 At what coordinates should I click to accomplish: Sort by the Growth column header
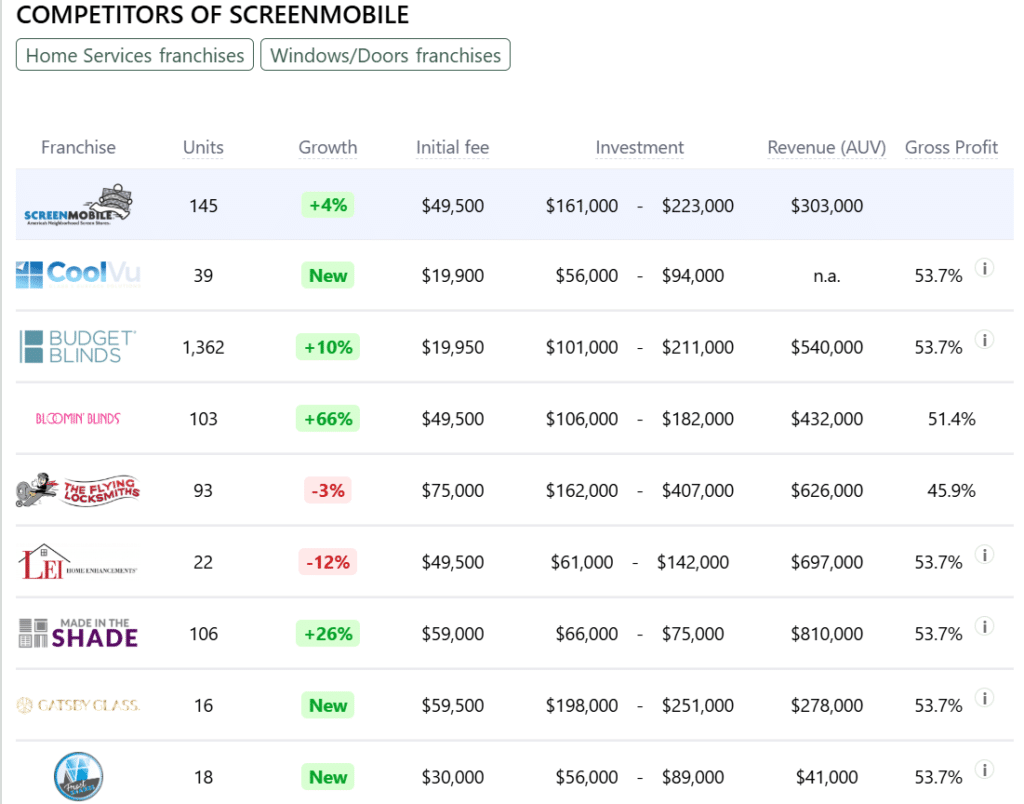328,148
